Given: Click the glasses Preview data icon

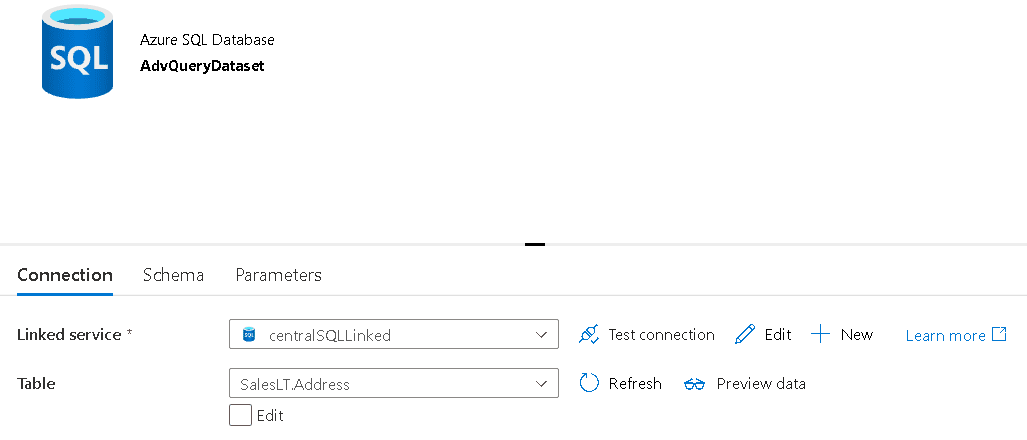Looking at the screenshot, I should pos(694,384).
